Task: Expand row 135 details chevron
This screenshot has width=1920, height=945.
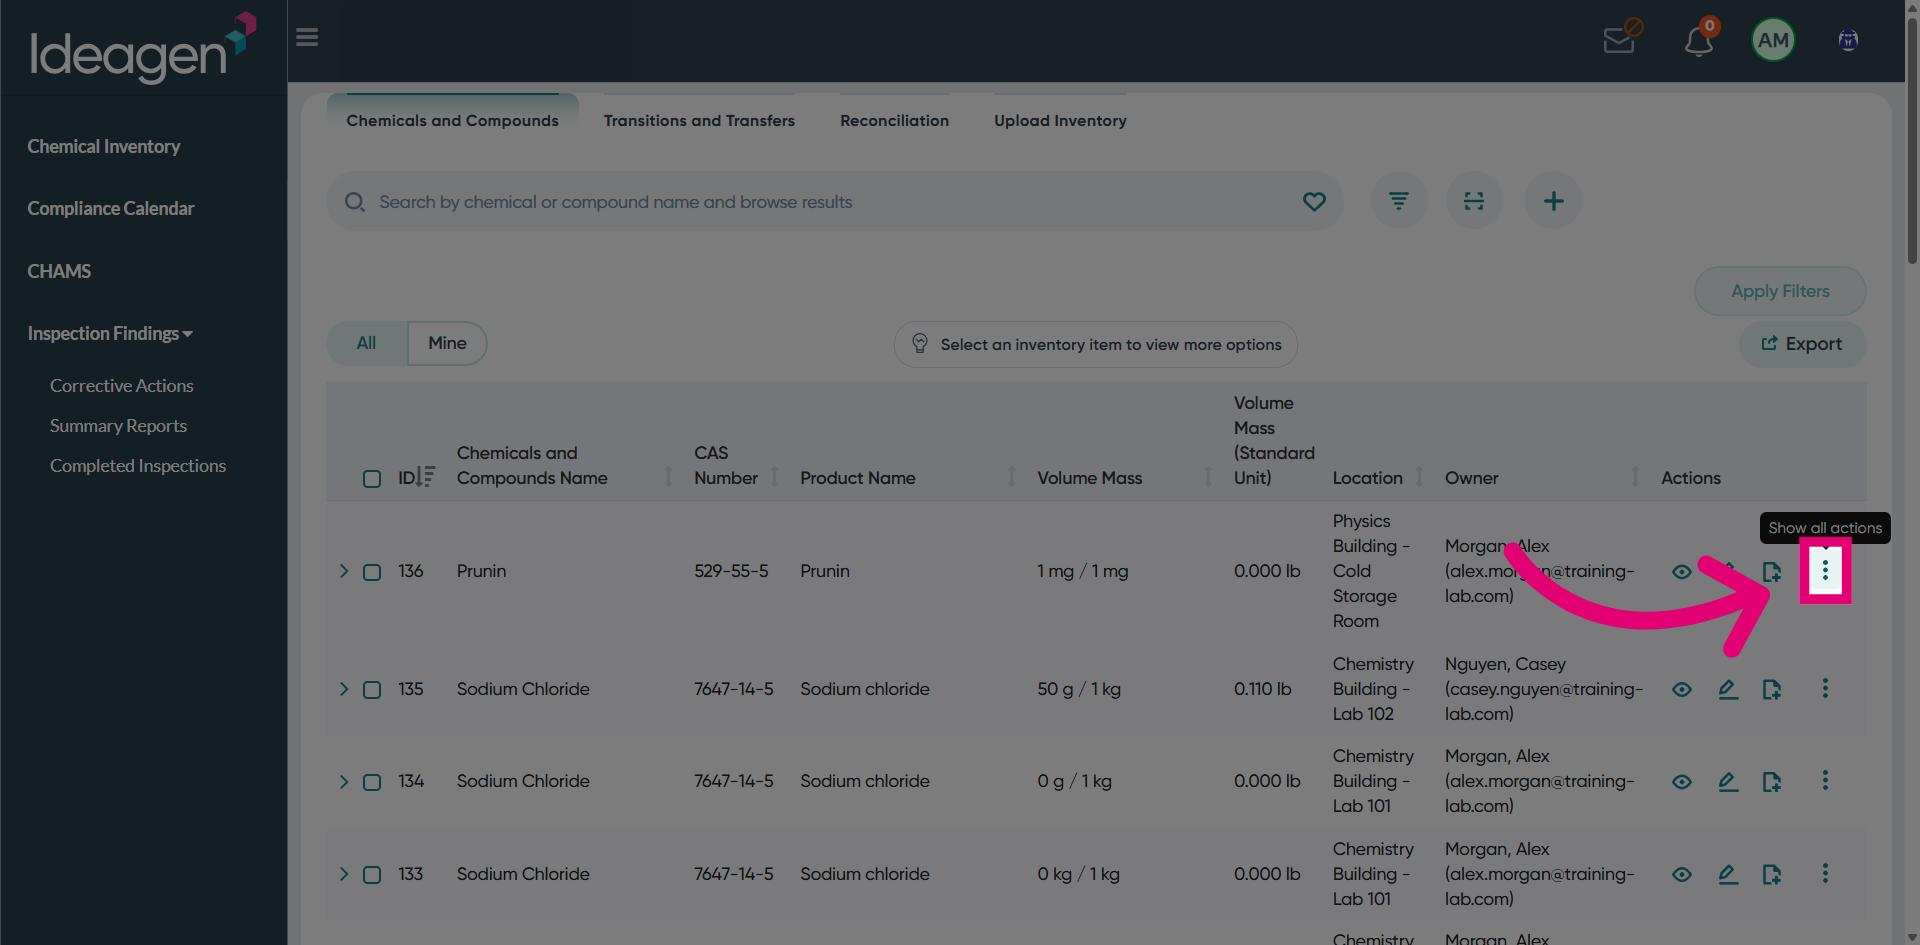Action: point(343,689)
